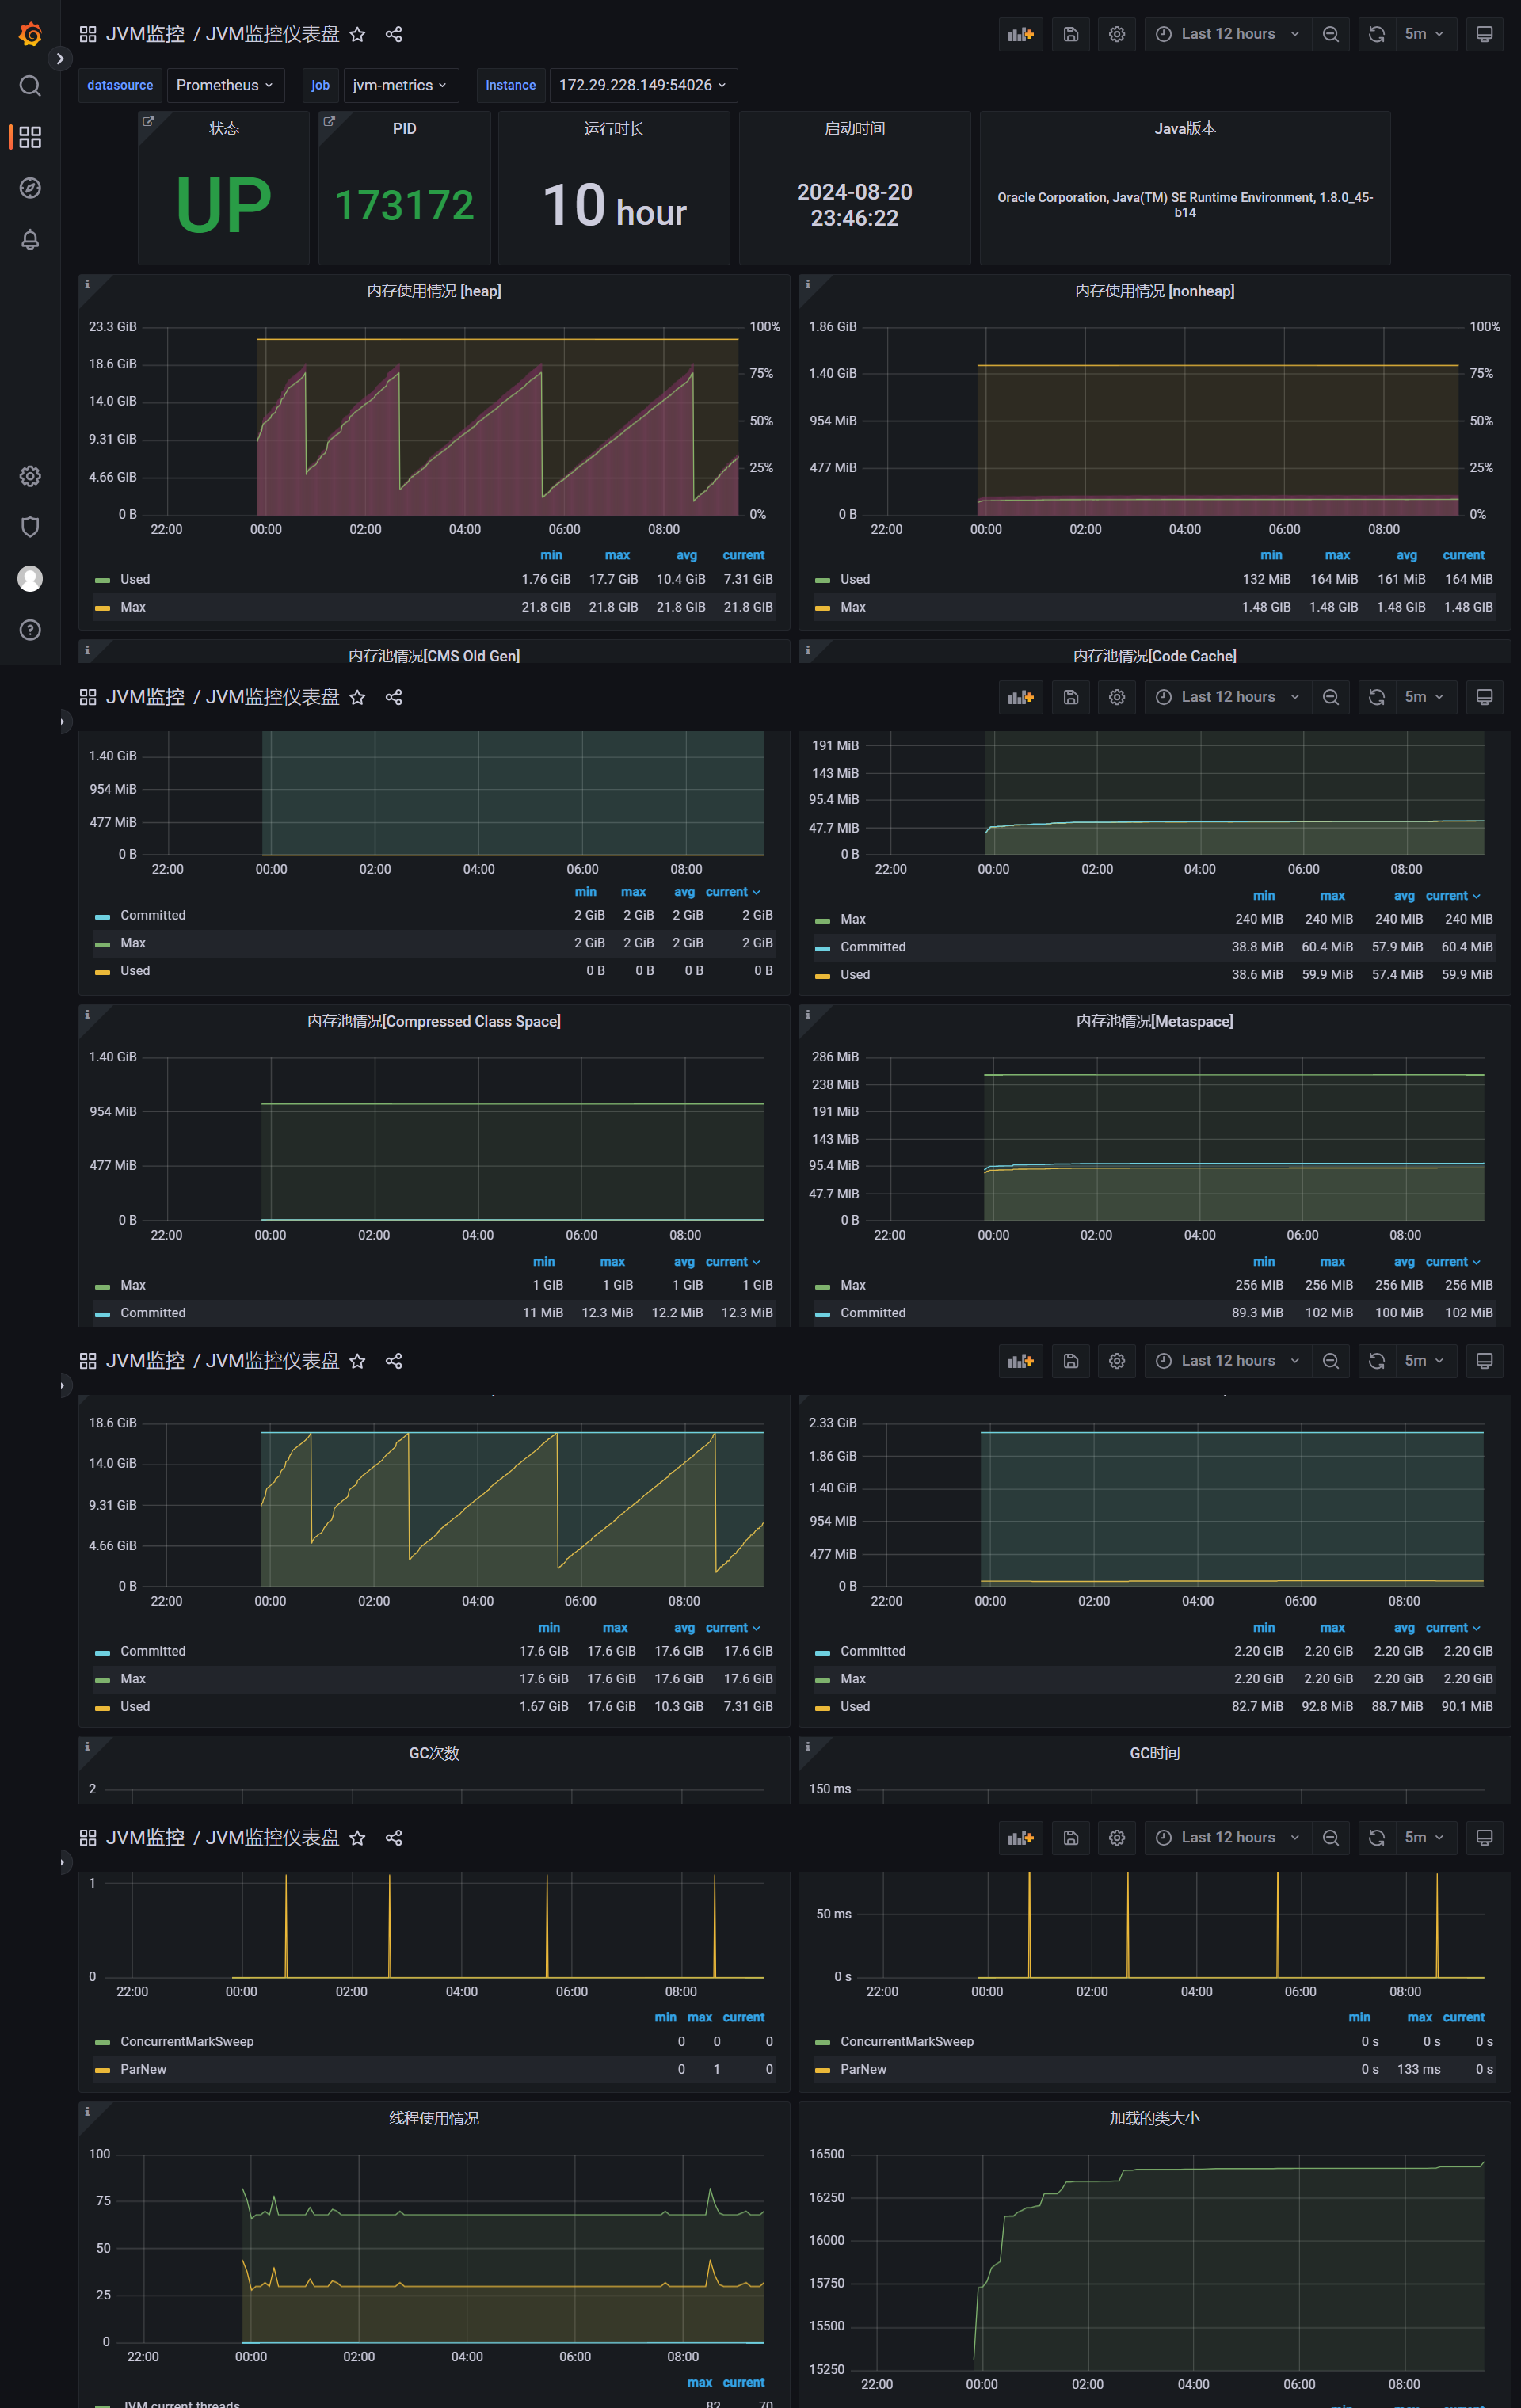This screenshot has width=1521, height=2408.
Task: Open the instance 172.29.228.149:54026 dropdown
Action: tap(643, 85)
